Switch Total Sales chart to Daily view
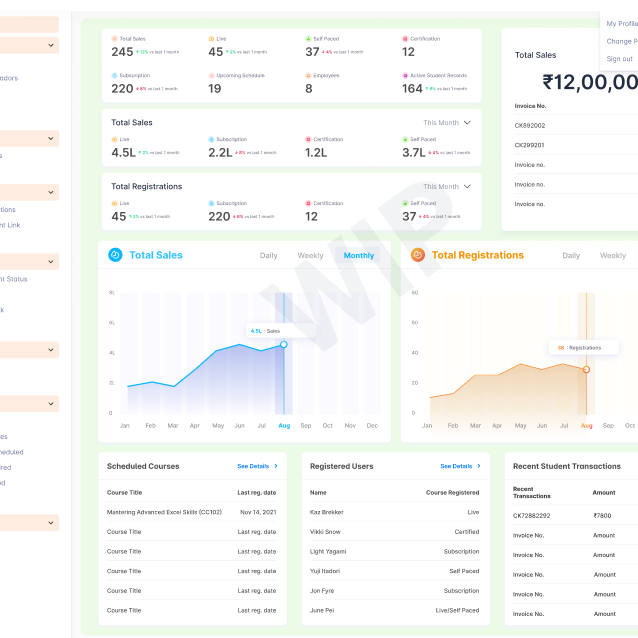This screenshot has width=638, height=638. point(269,256)
